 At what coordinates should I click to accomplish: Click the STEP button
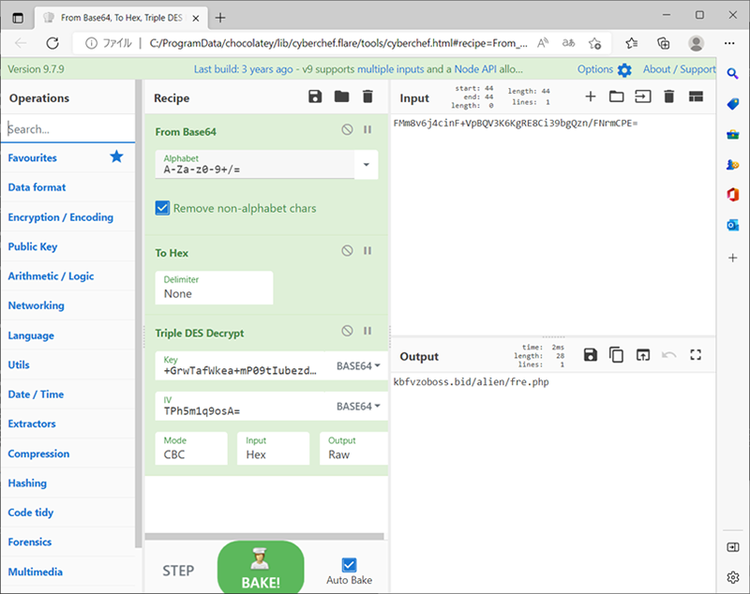pyautogui.click(x=178, y=571)
